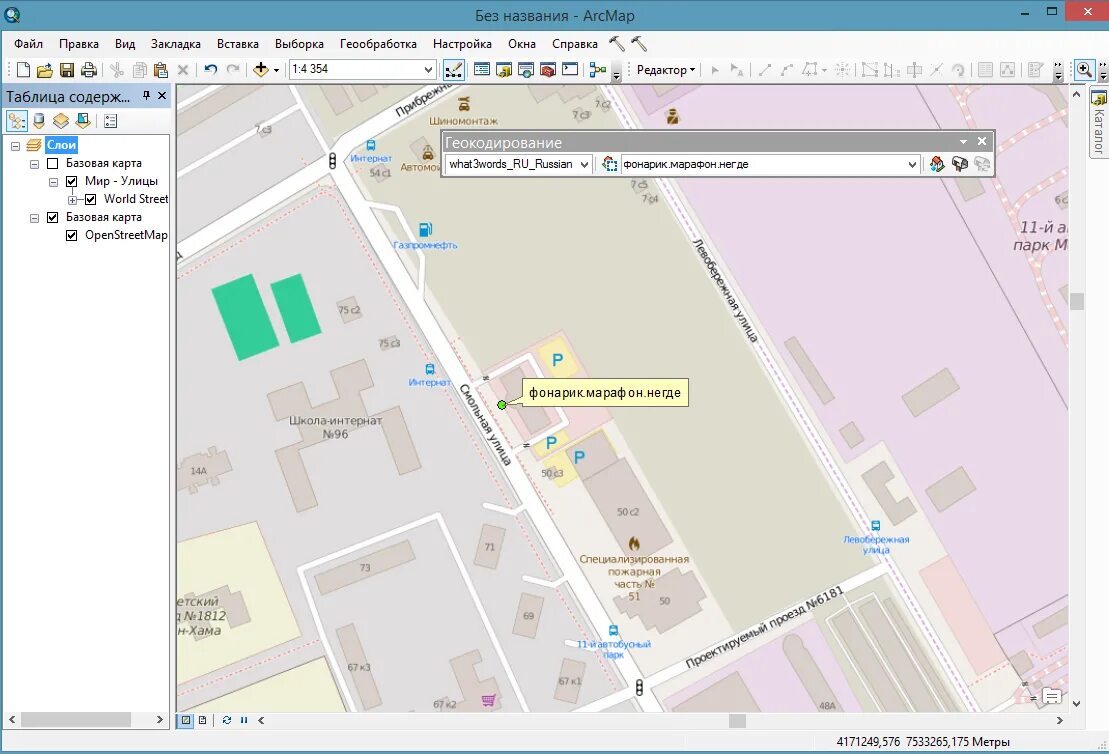Refresh the map display
The image size is (1109, 754).
226,720
